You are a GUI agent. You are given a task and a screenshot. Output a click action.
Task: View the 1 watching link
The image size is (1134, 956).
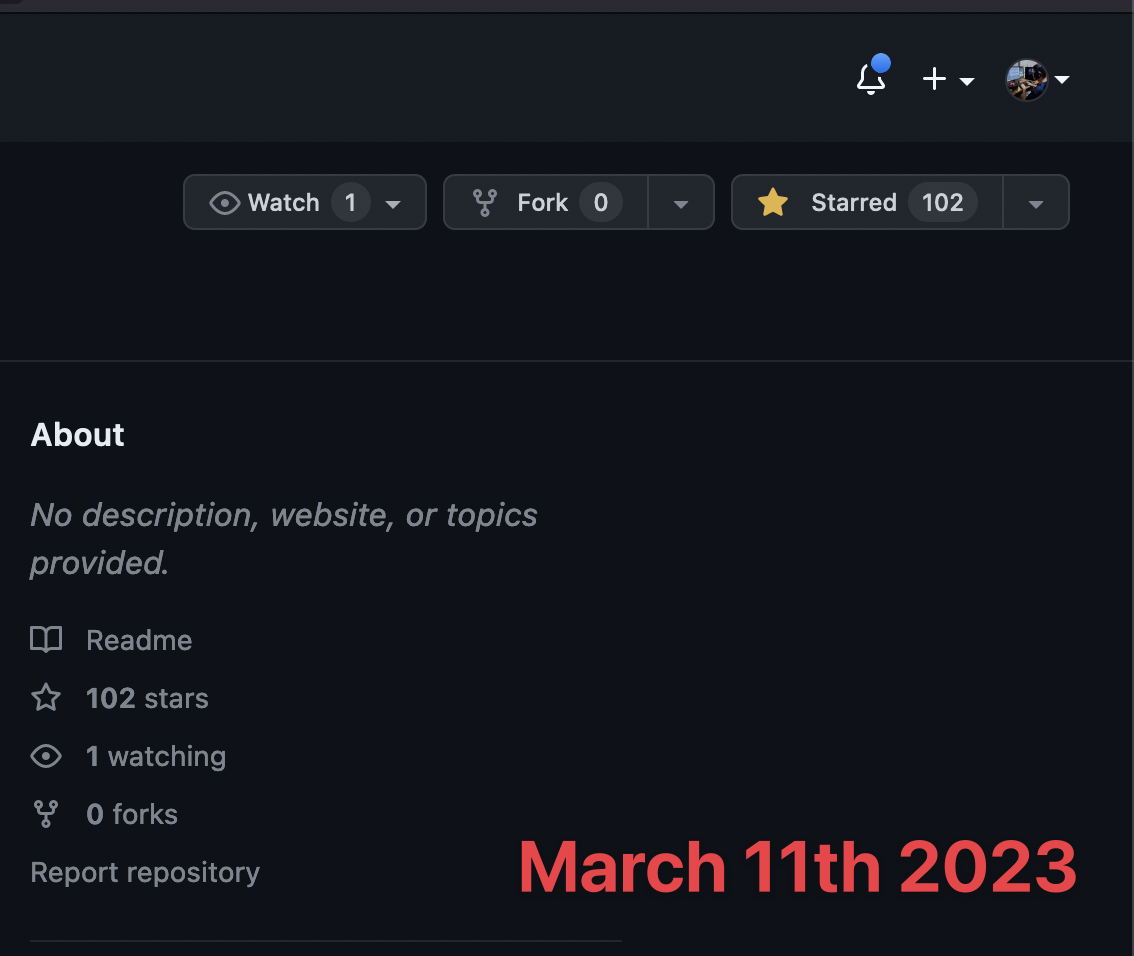pos(156,756)
